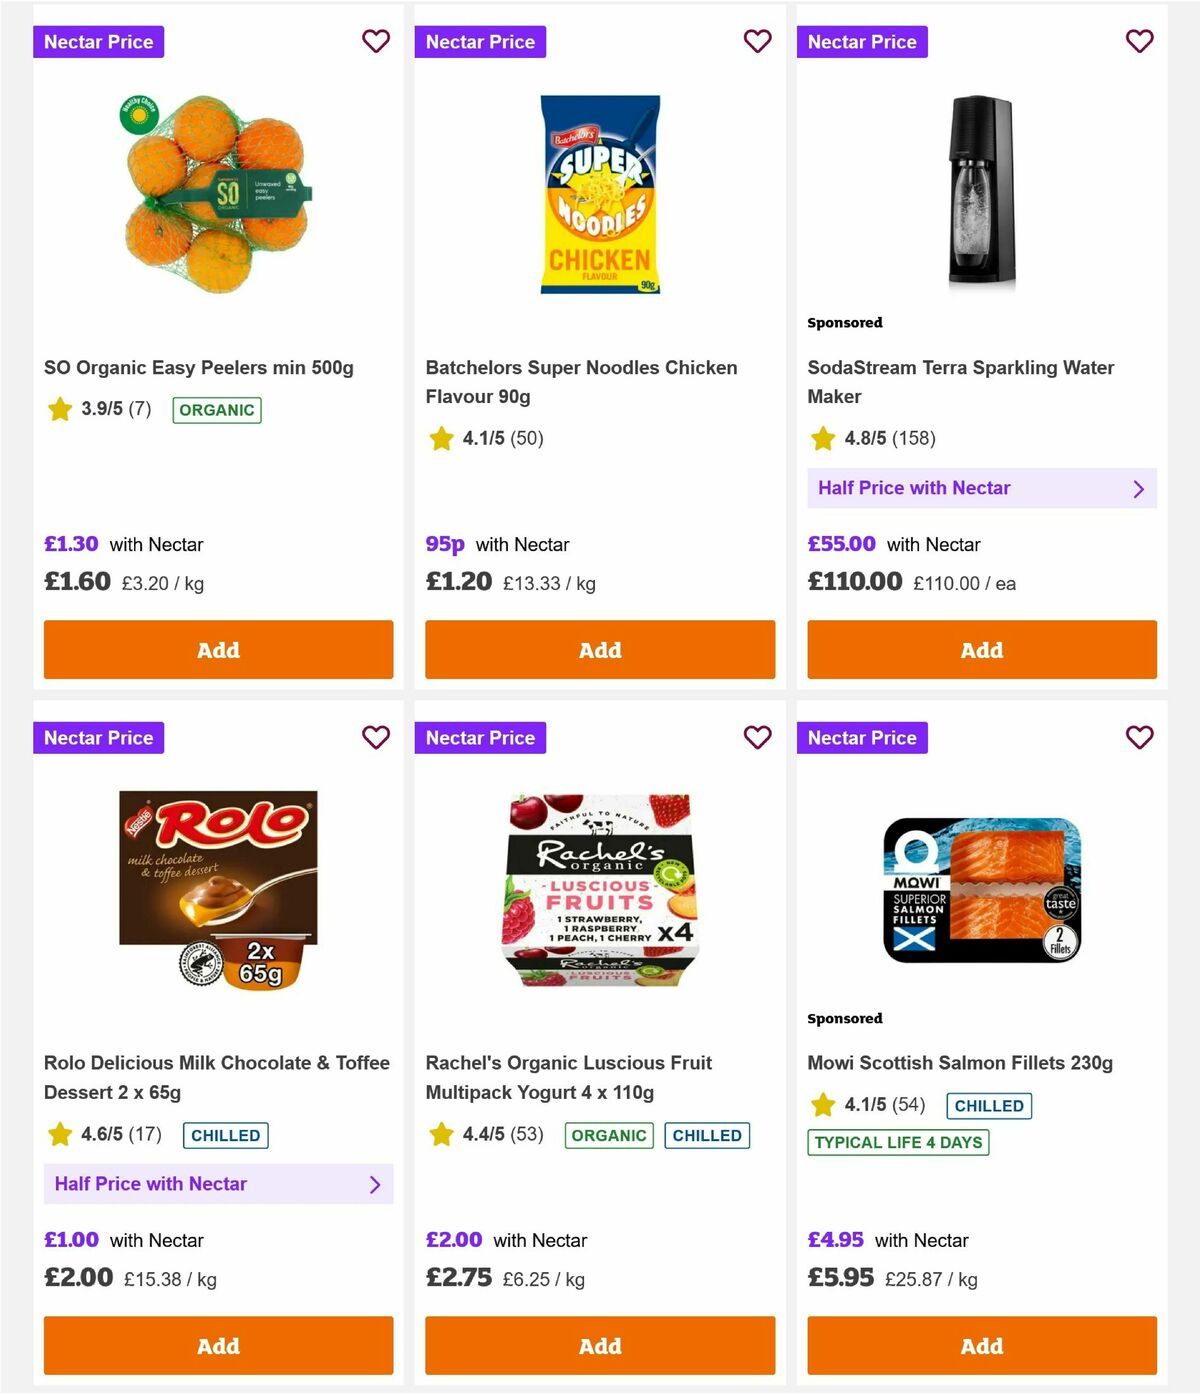Click the heart icon on SO Organic Easy Peelers

click(376, 41)
